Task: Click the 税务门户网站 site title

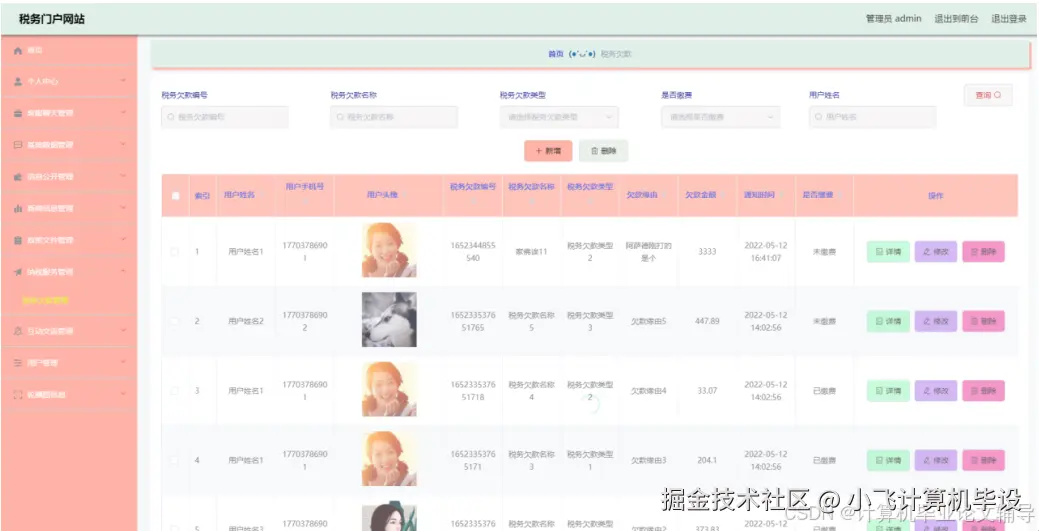Action: (x=52, y=19)
